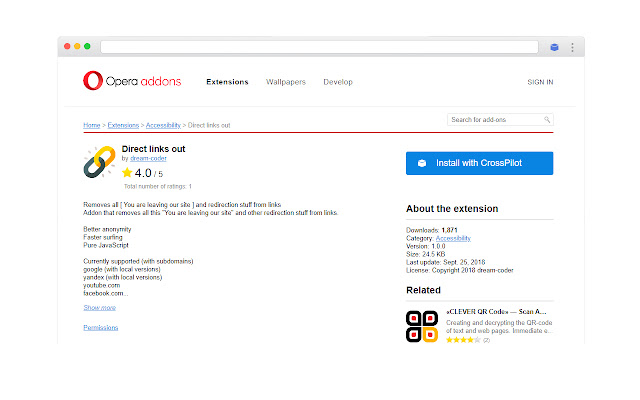Click the Direct links out chain icon
640x400 pixels.
[x=99, y=163]
